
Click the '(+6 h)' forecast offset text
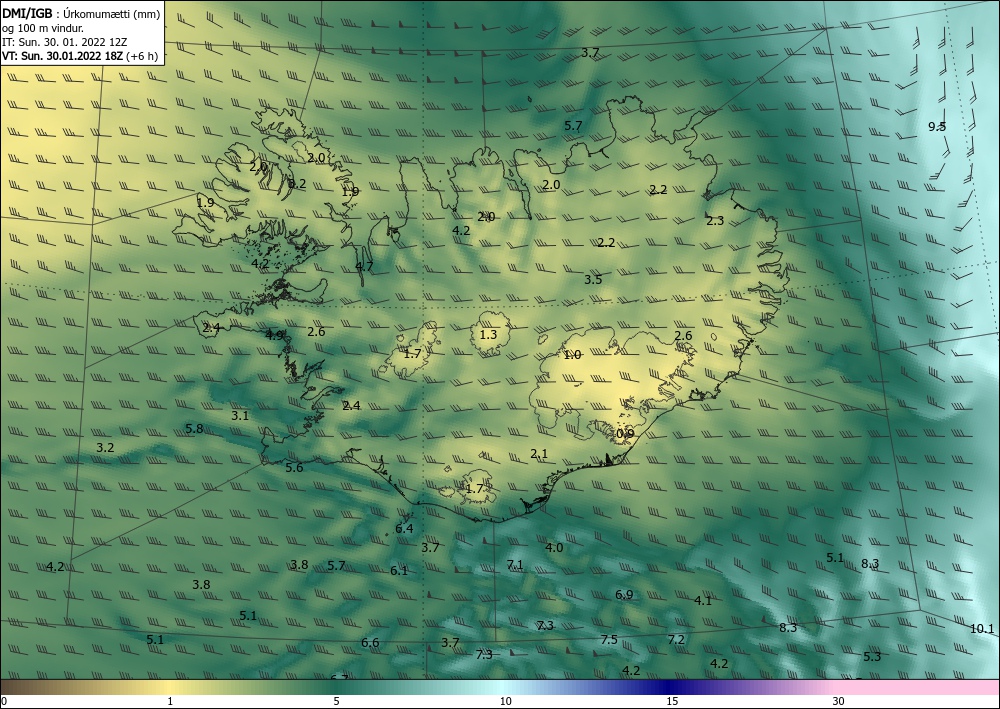[142, 56]
